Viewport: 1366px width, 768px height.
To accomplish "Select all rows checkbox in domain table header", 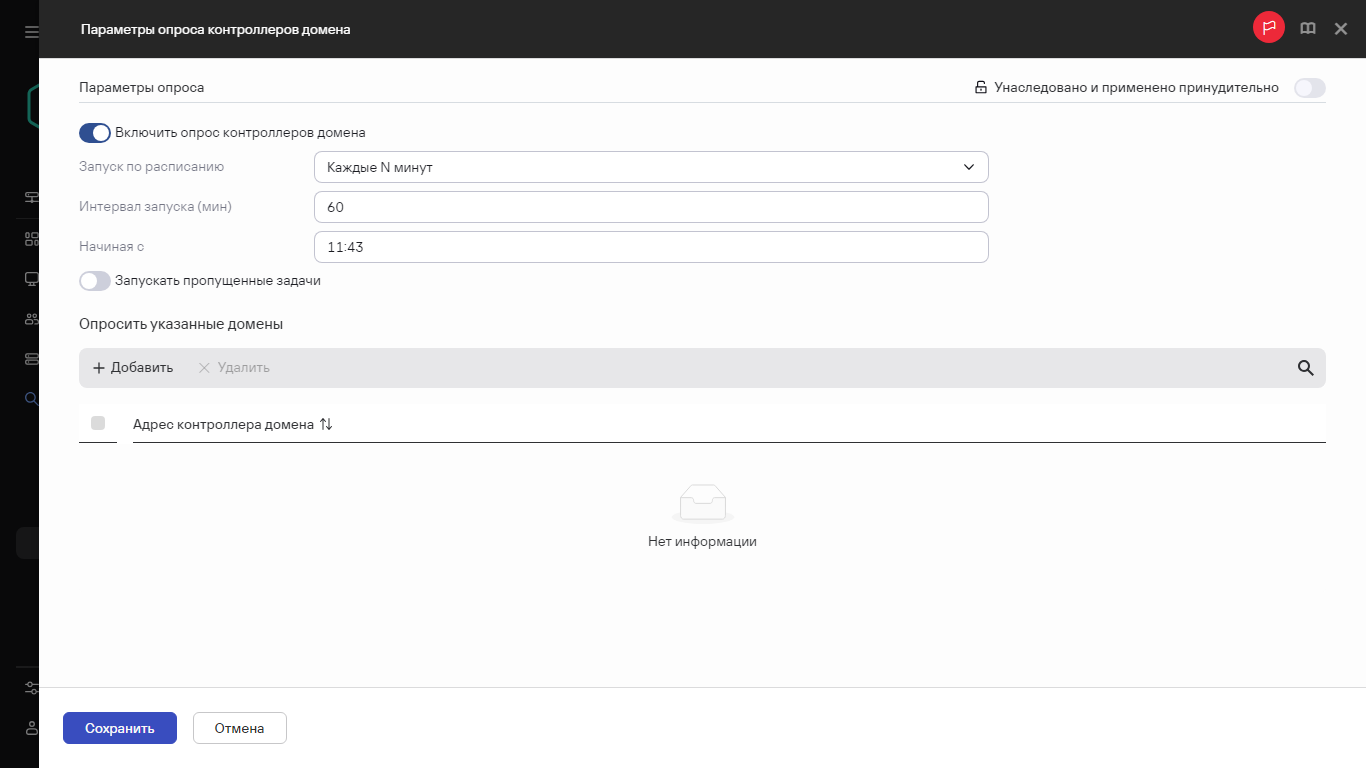I will 98,423.
